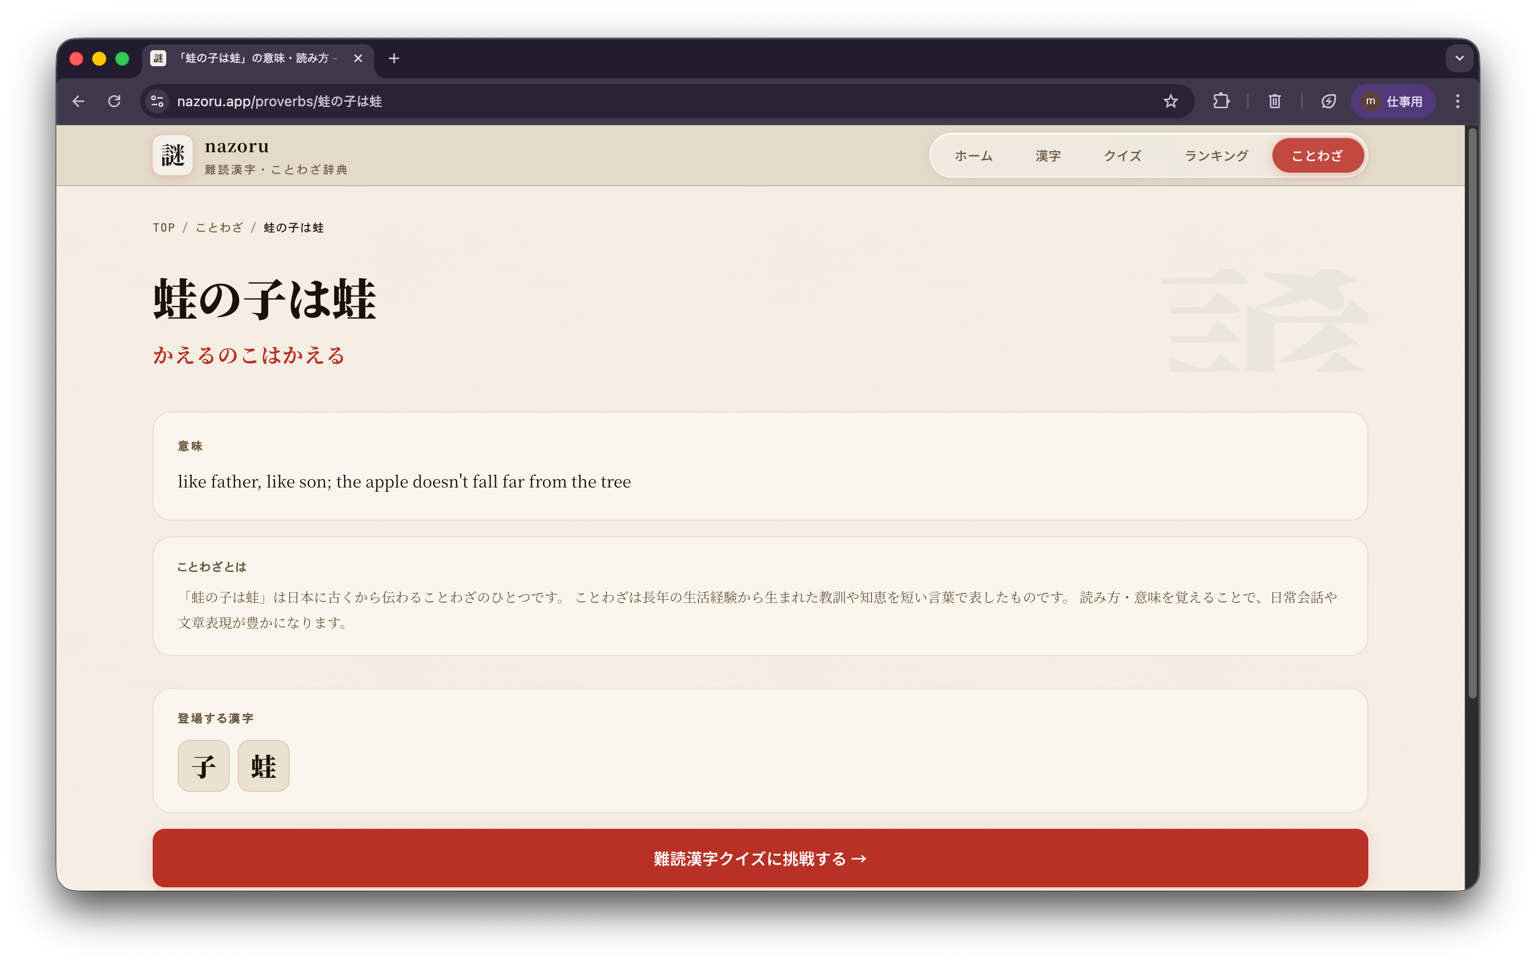Open browser three-dot menu

[1457, 101]
